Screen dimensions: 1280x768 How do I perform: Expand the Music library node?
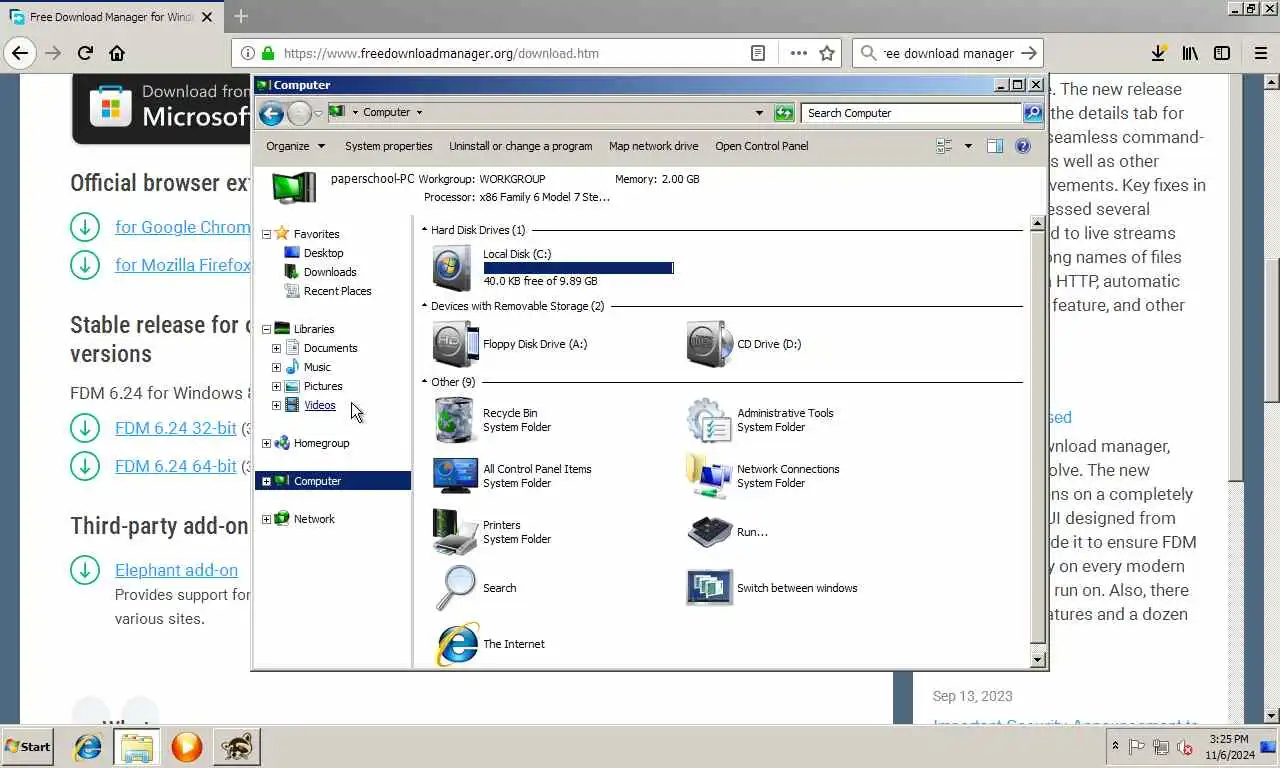[x=276, y=367]
